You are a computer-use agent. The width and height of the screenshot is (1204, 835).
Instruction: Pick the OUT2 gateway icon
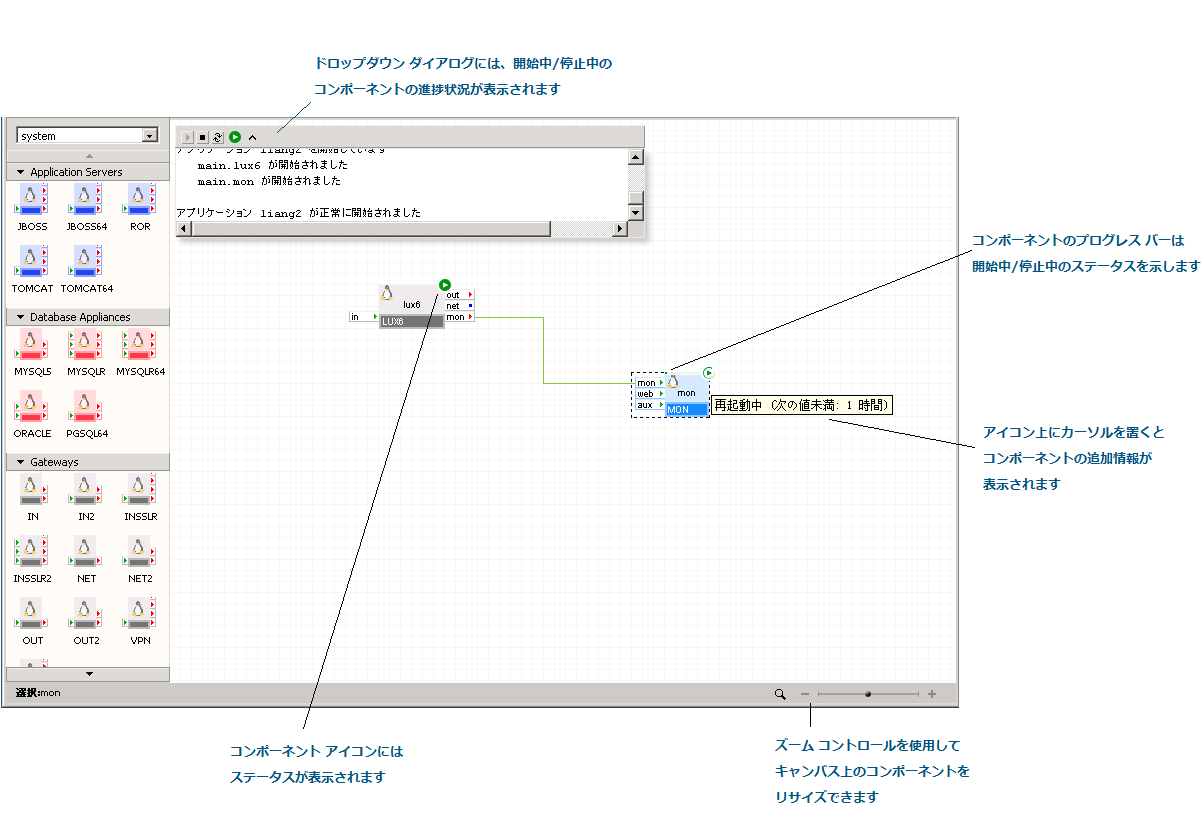85,614
